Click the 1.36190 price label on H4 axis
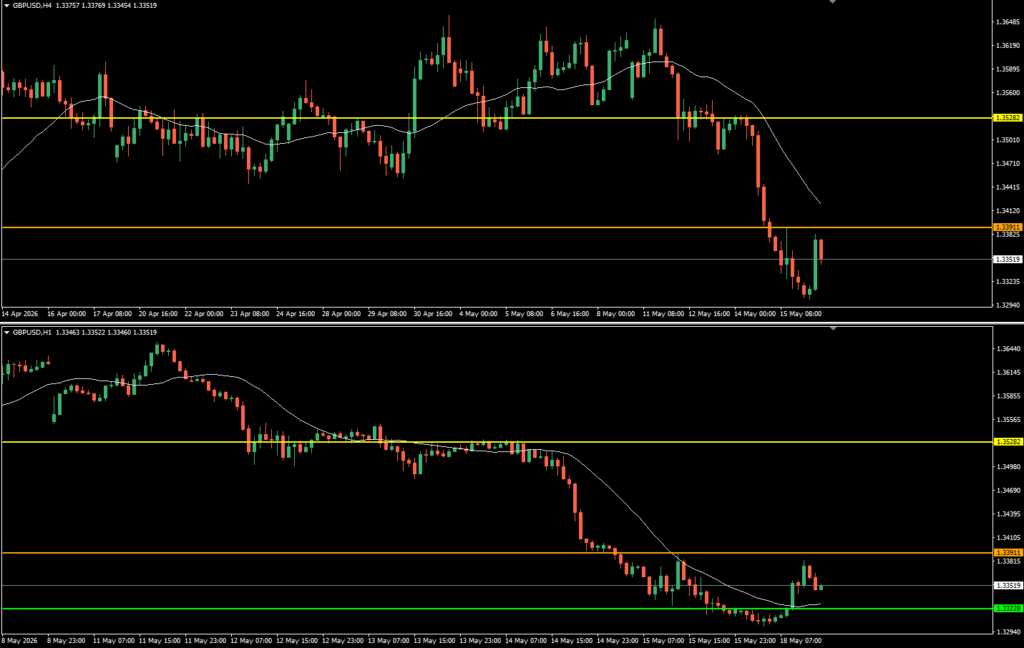 click(x=1008, y=46)
